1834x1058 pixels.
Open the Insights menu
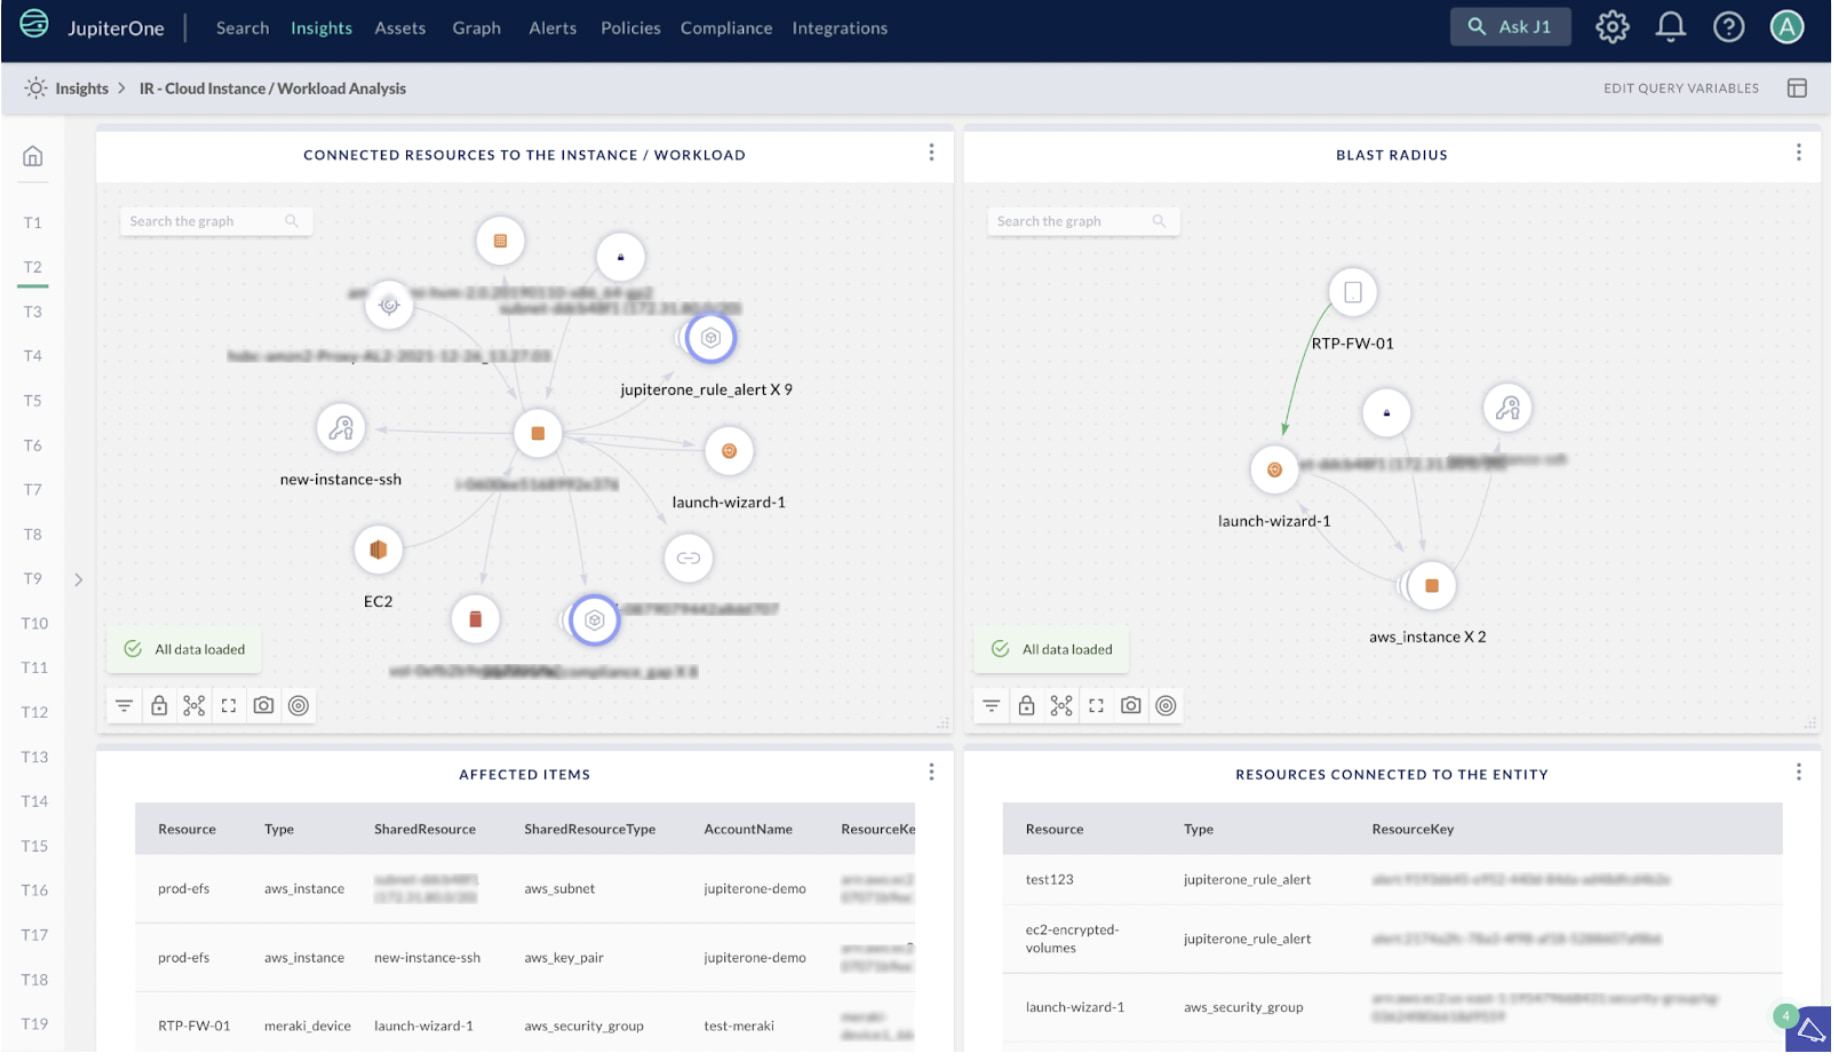tap(322, 28)
